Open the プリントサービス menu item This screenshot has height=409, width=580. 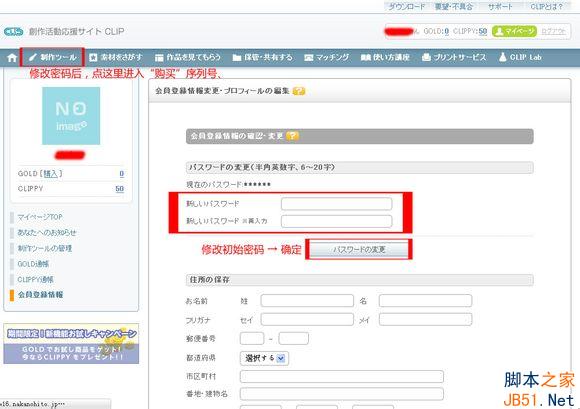[454, 57]
